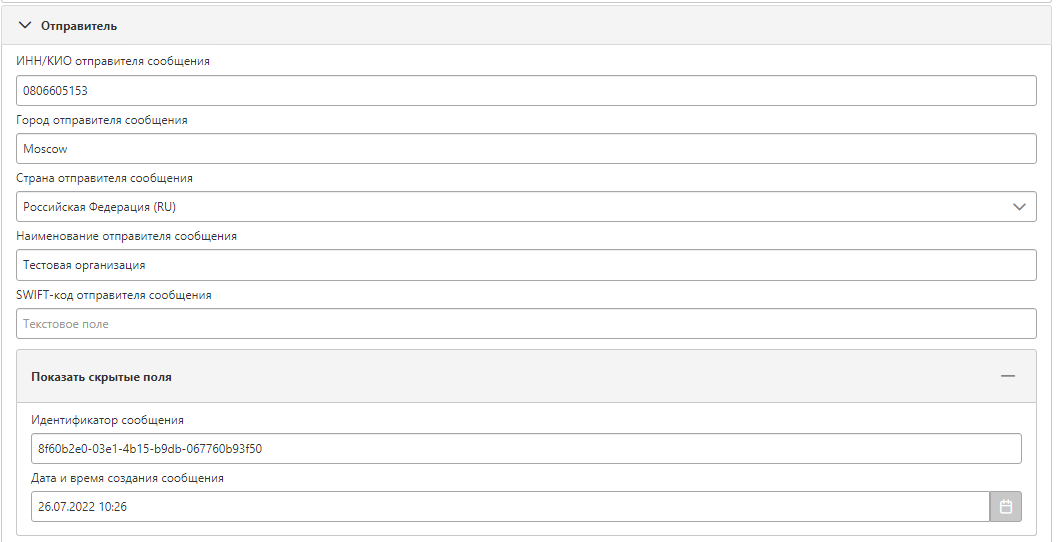Focus the ИНН/КИО sender input field
Image resolution: width=1056 pixels, height=542 pixels.
point(526,90)
